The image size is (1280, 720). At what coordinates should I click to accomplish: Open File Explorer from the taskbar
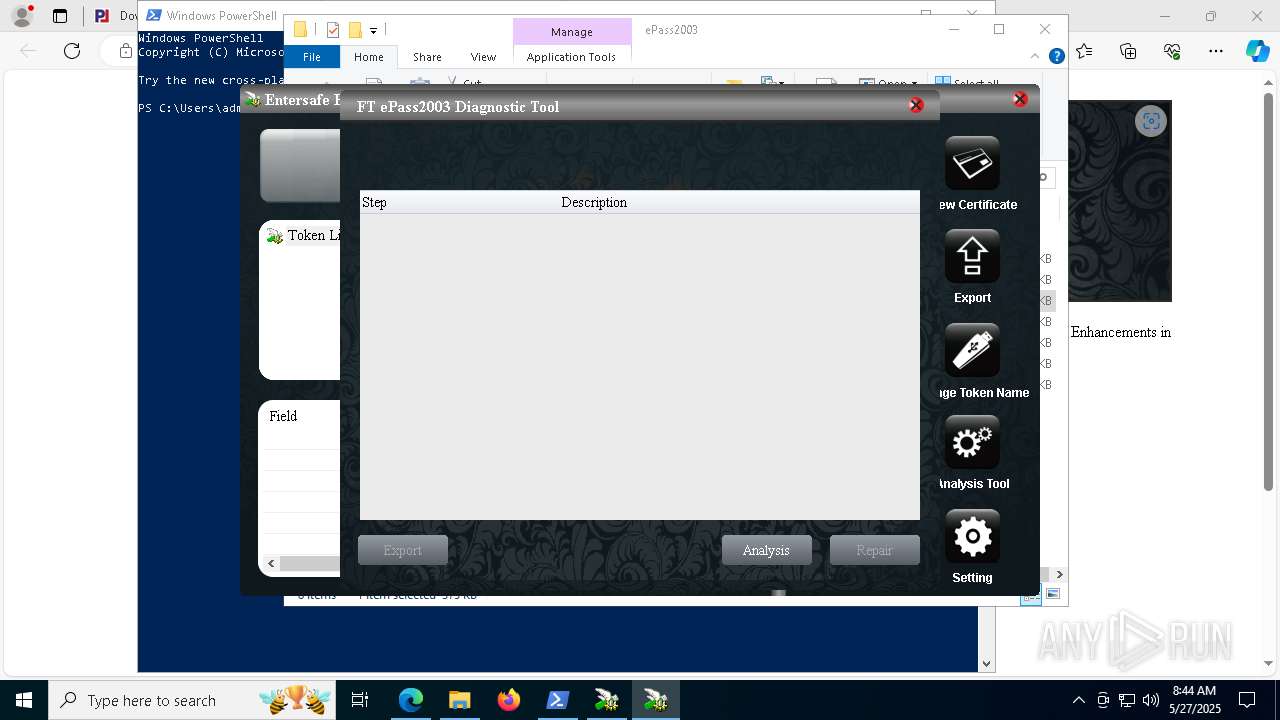tap(460, 700)
